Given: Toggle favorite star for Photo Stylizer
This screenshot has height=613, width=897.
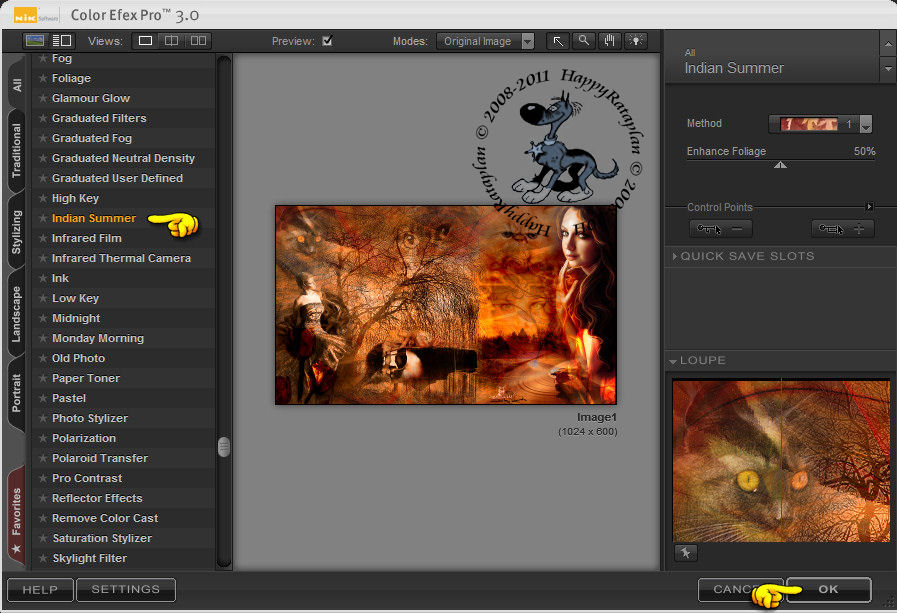Looking at the screenshot, I should tap(43, 419).
